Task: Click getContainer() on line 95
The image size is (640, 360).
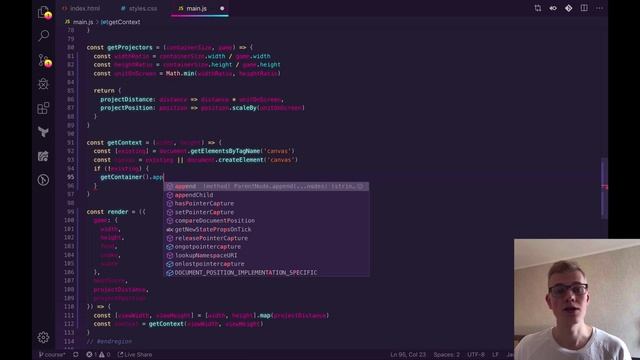Action: coord(125,177)
